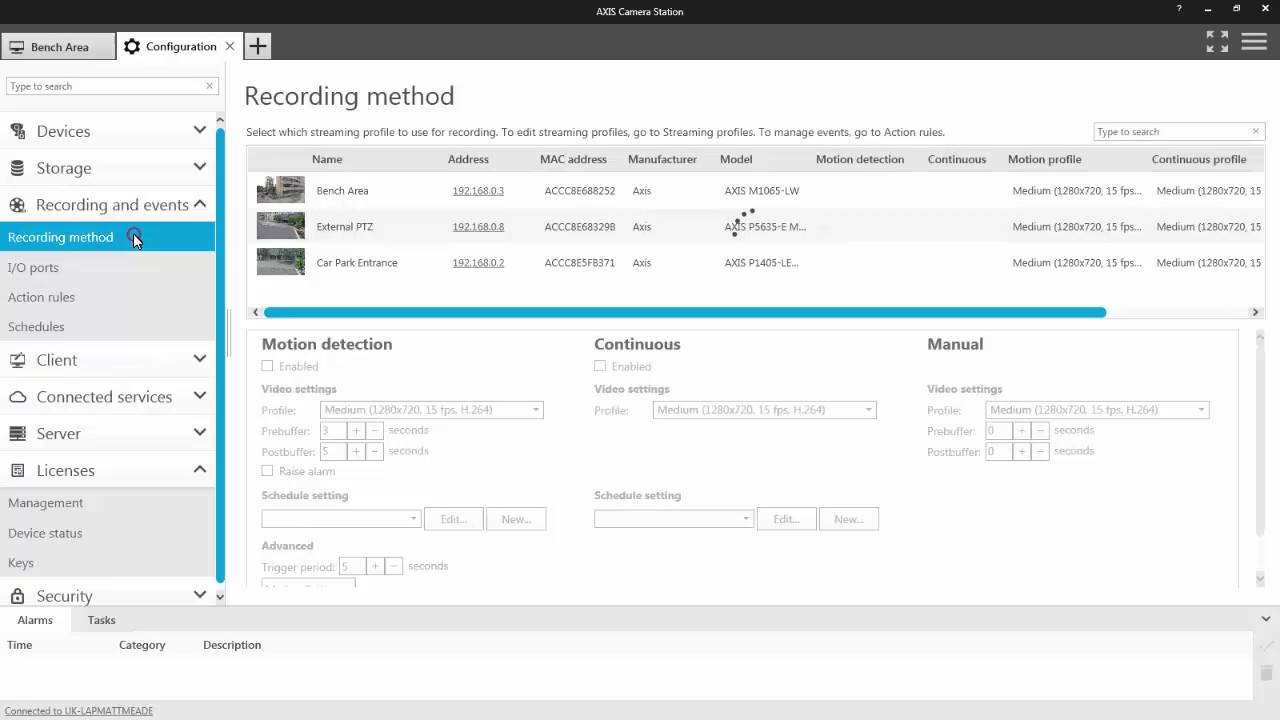Viewport: 1280px width, 720px height.
Task: Click the Devices camera icon in sidebar
Action: coord(17,131)
